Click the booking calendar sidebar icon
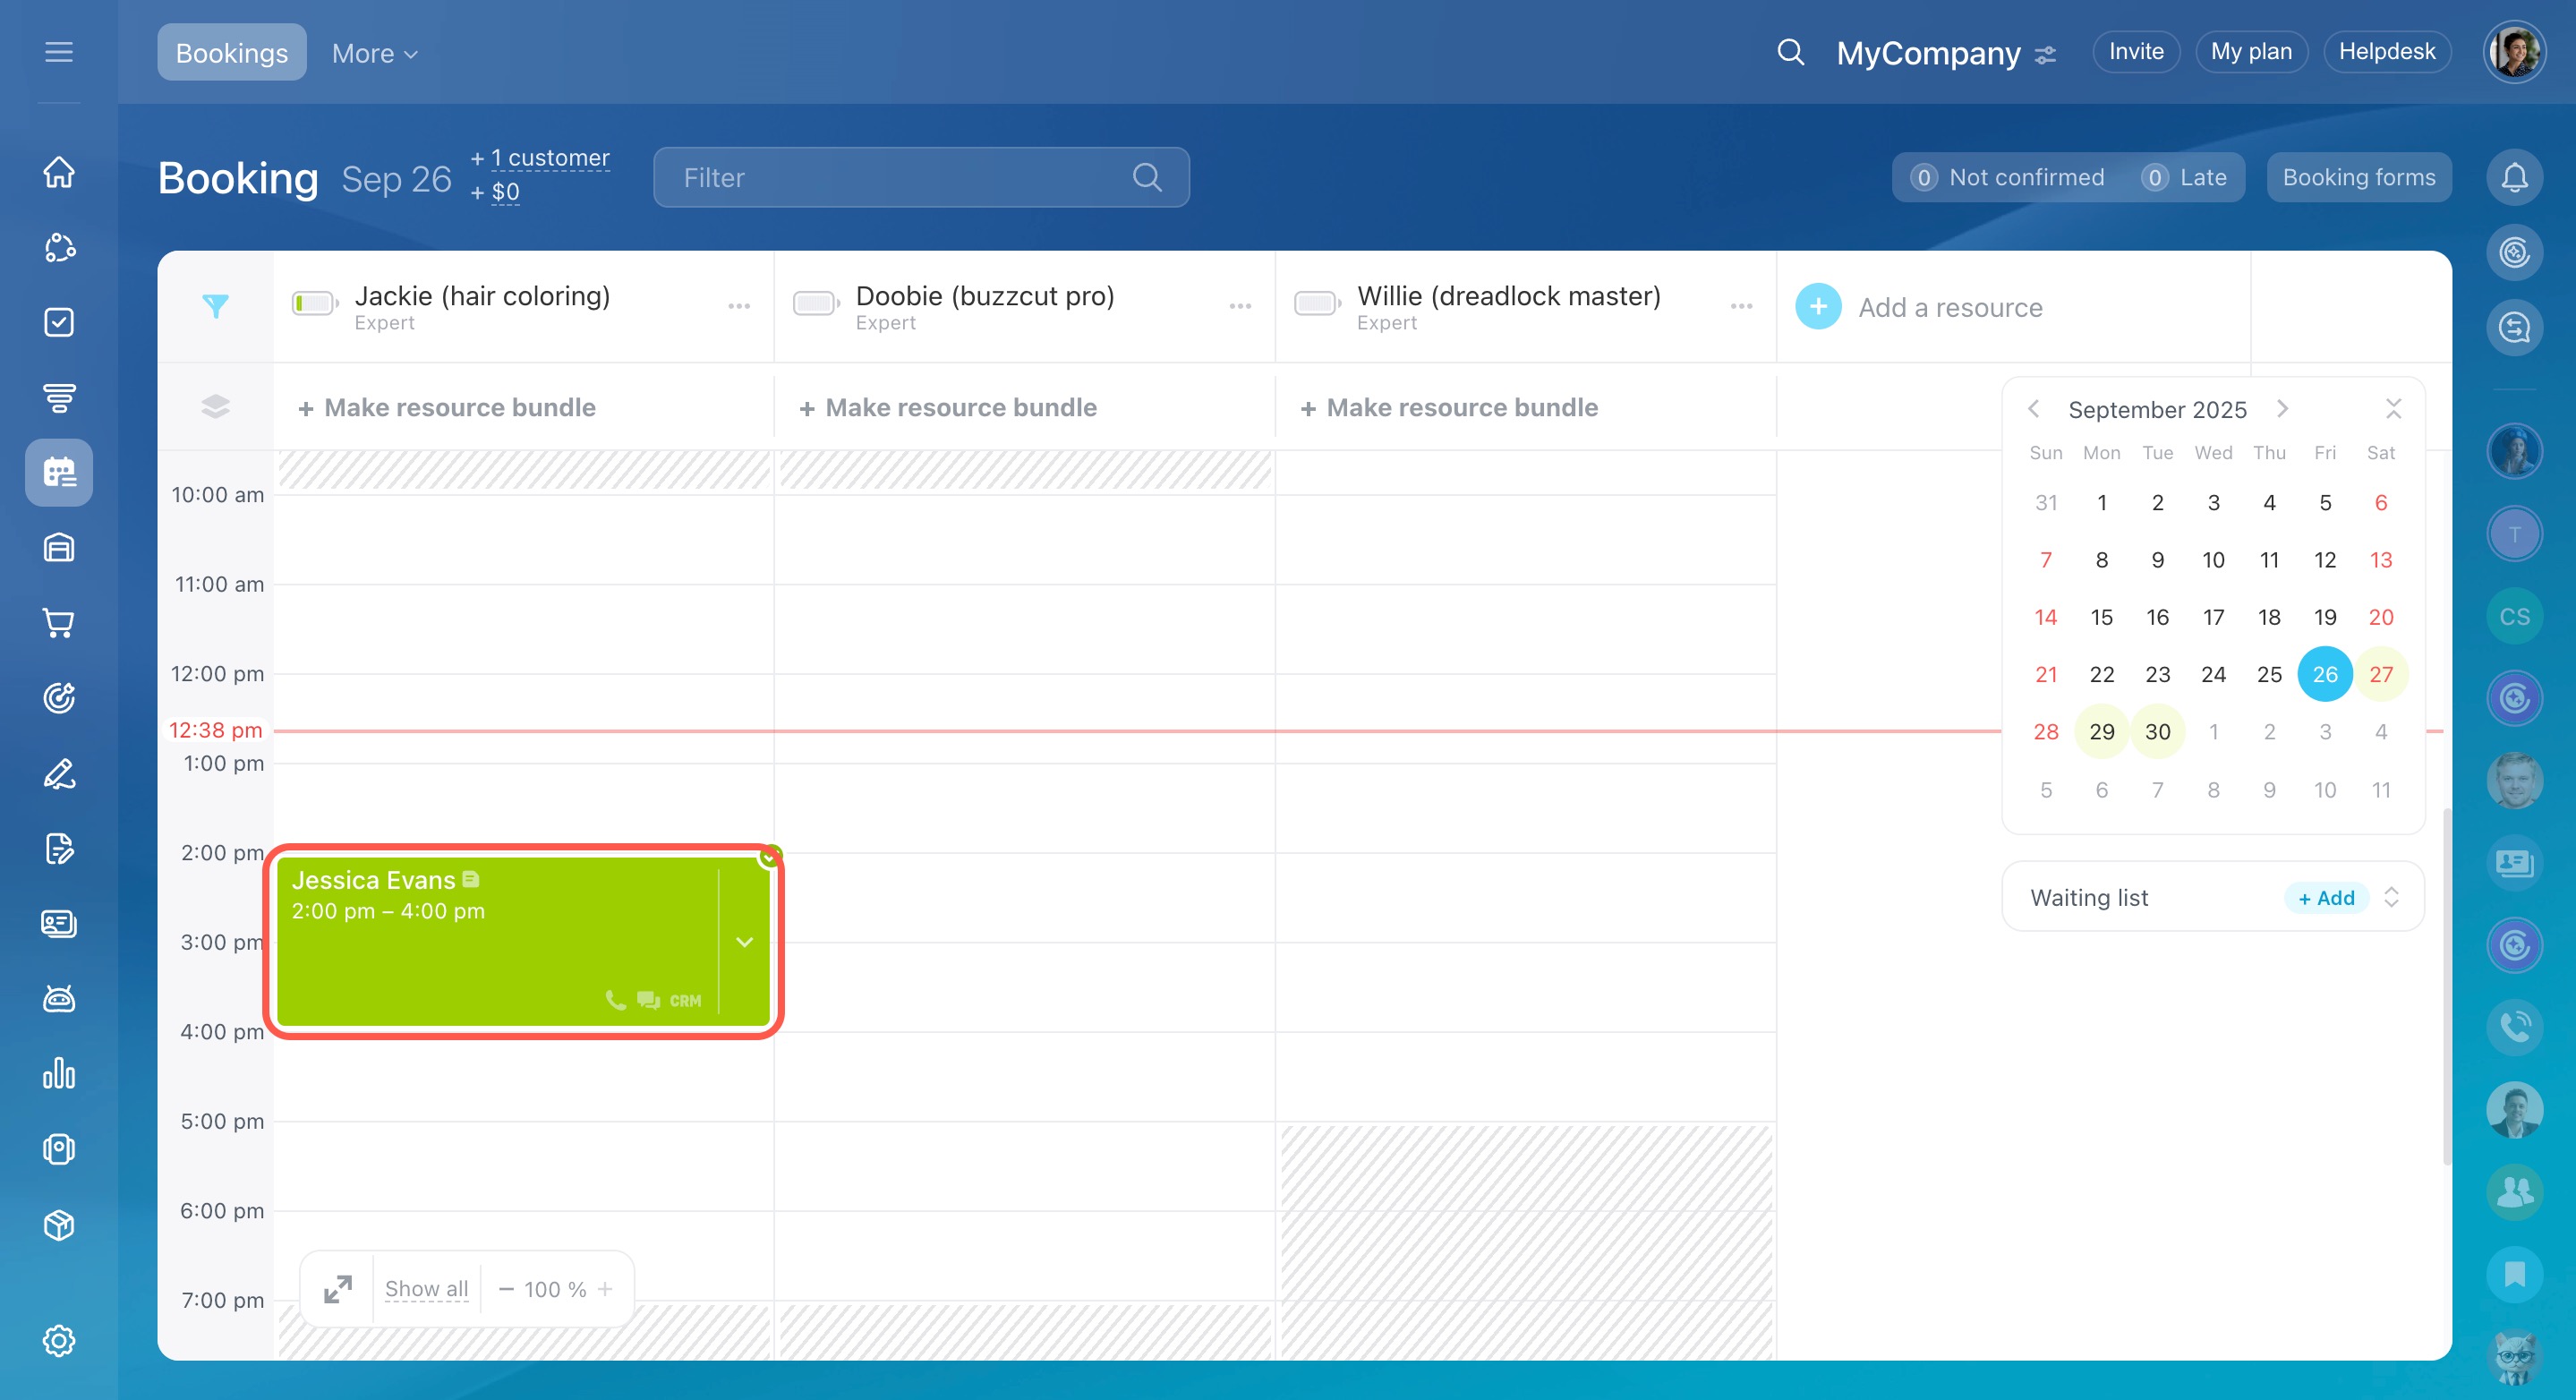The width and height of the screenshot is (2576, 1400). coord(59,472)
